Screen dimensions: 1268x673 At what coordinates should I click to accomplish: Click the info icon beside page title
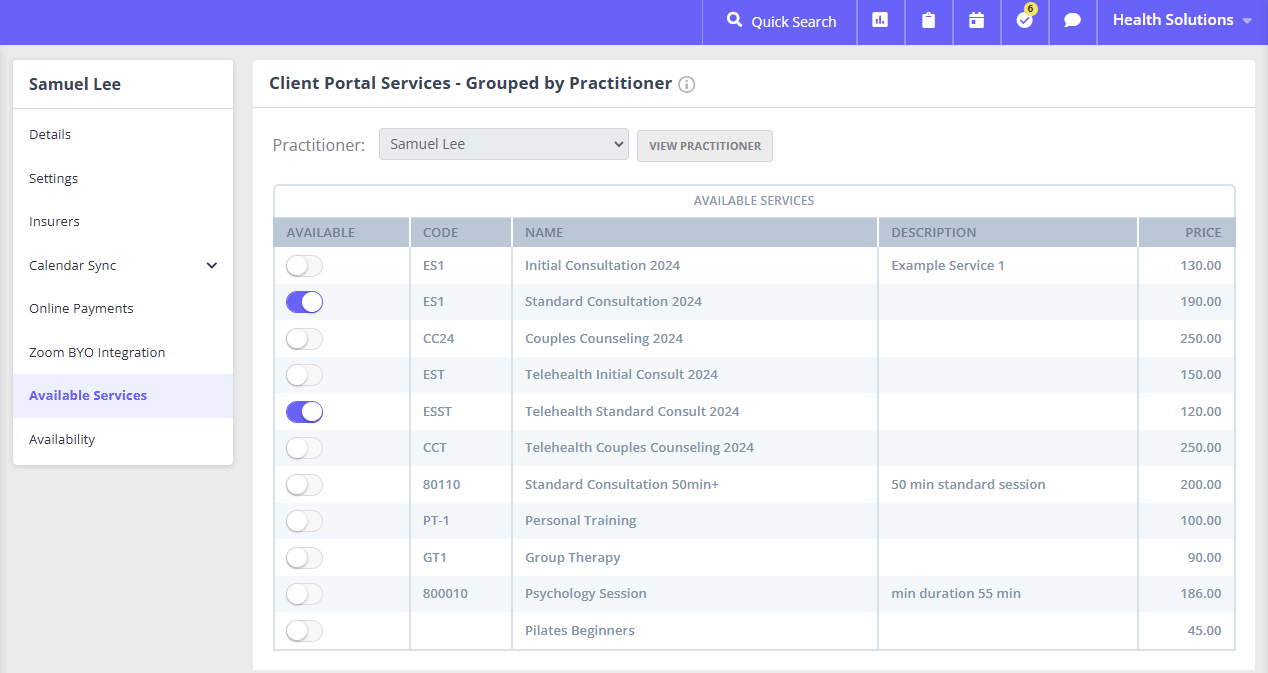click(686, 85)
